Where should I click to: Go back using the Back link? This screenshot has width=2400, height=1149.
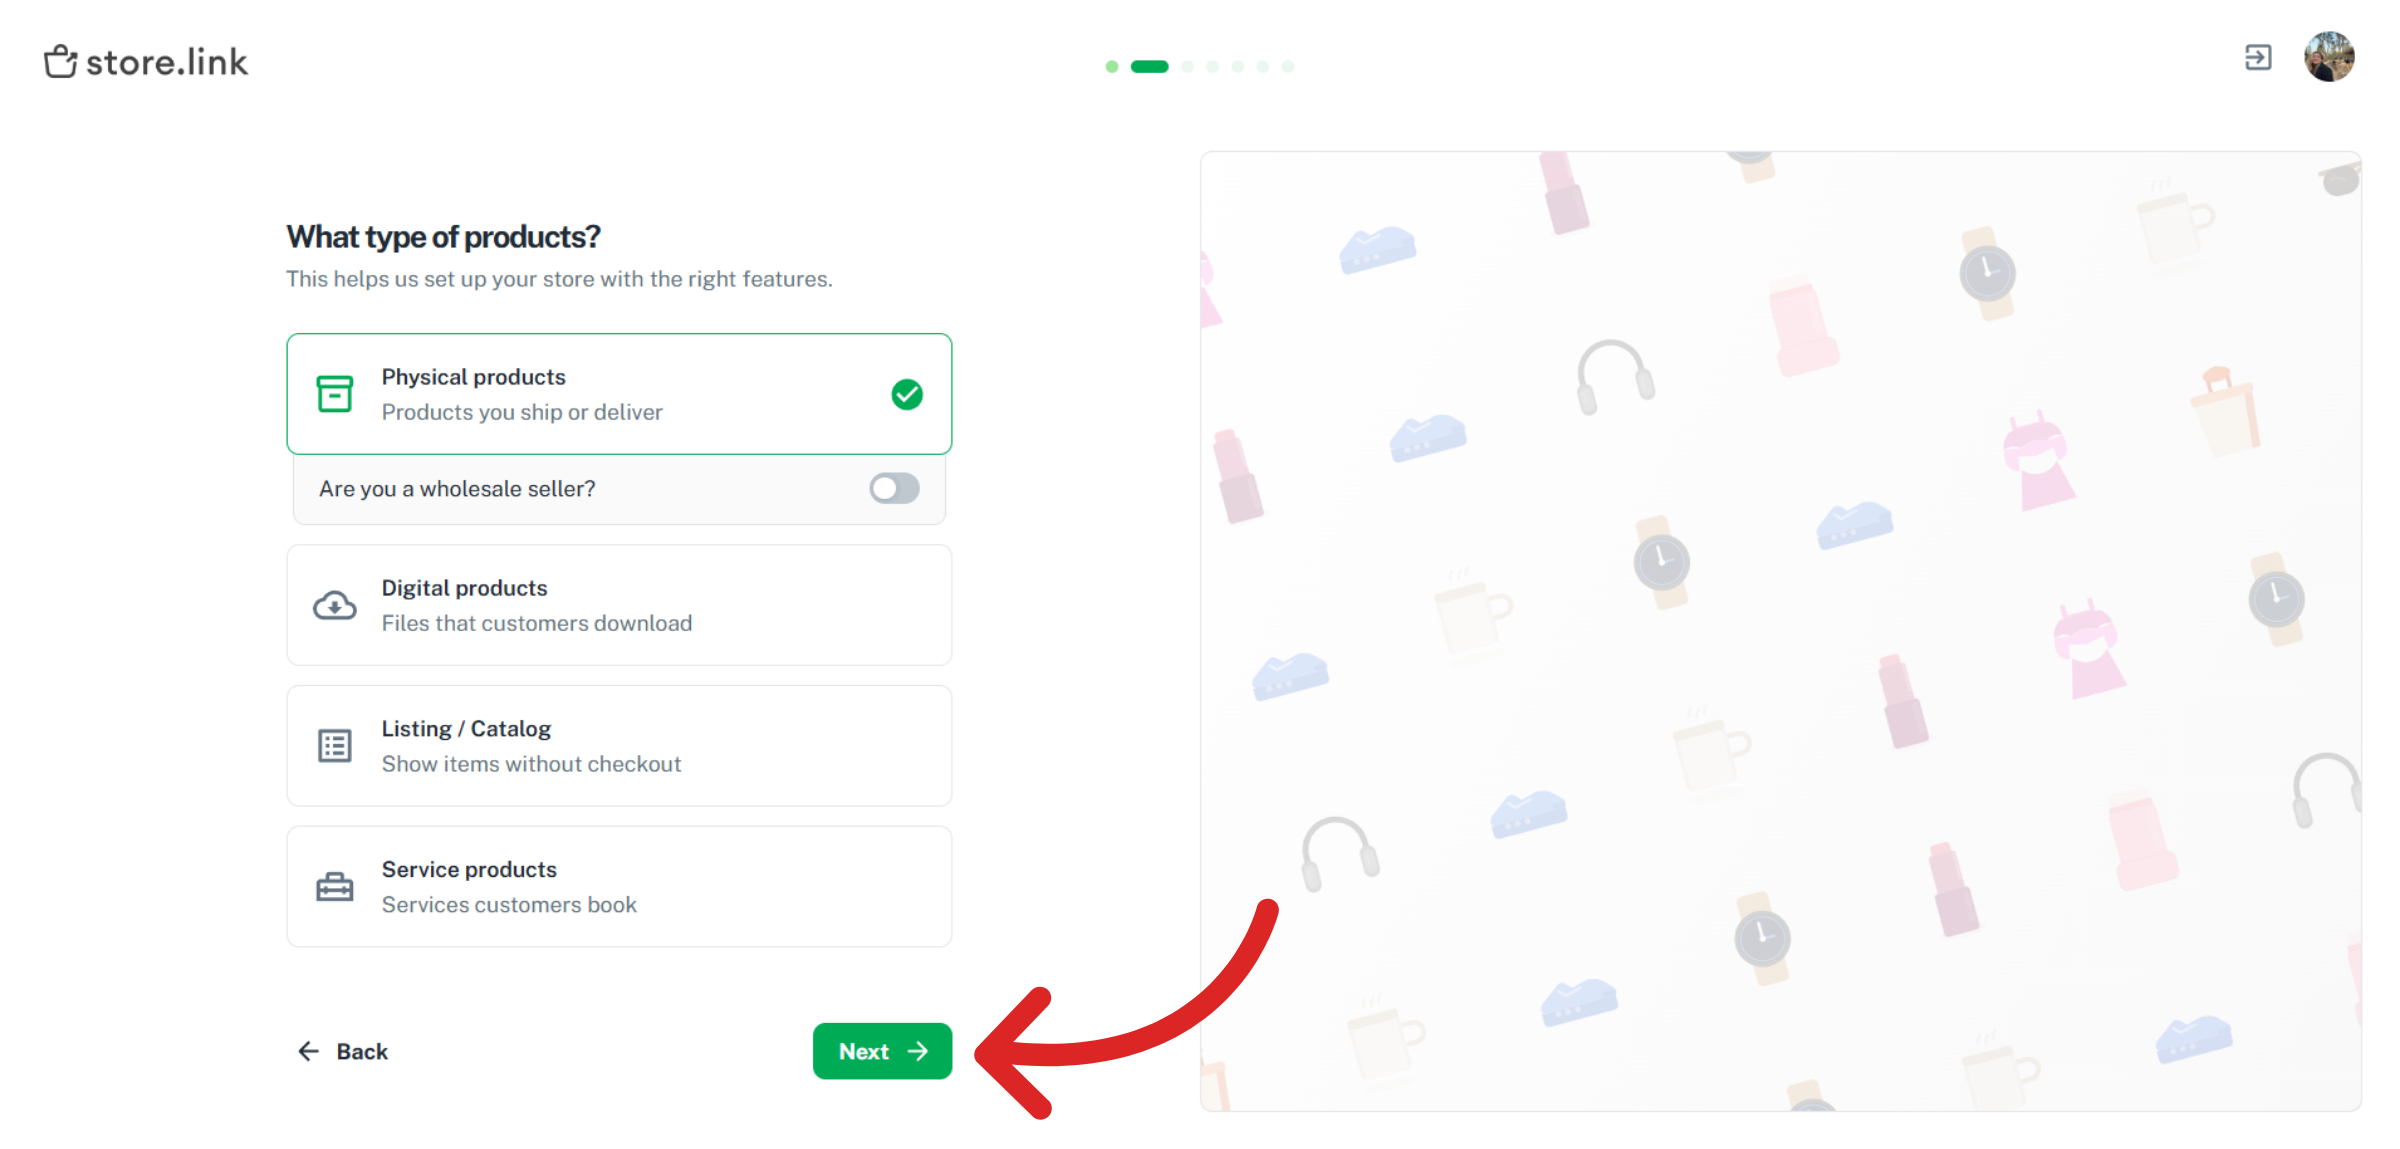click(343, 1051)
